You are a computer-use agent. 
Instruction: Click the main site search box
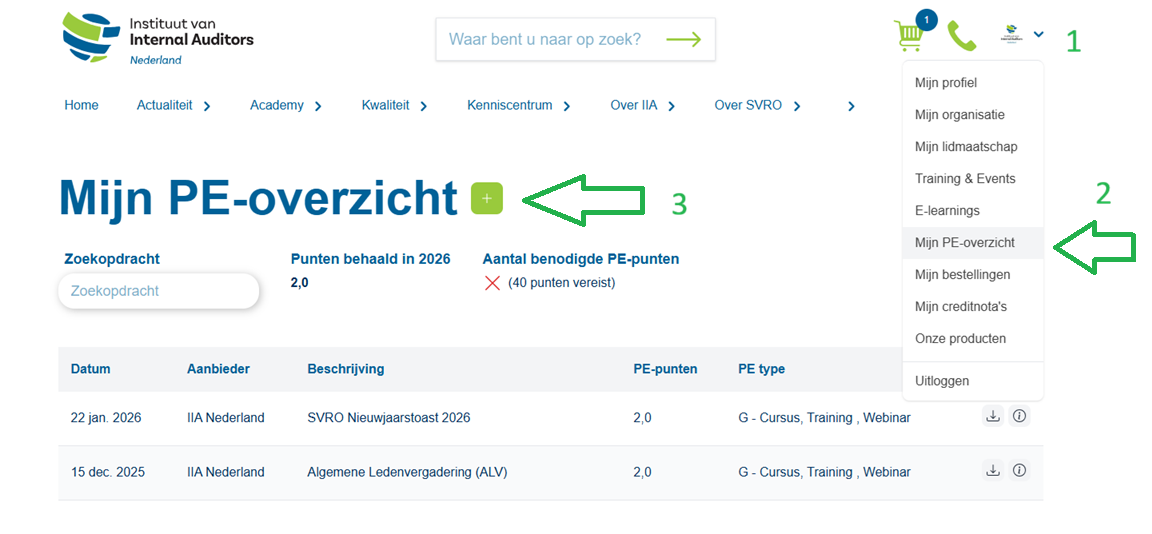coord(545,40)
